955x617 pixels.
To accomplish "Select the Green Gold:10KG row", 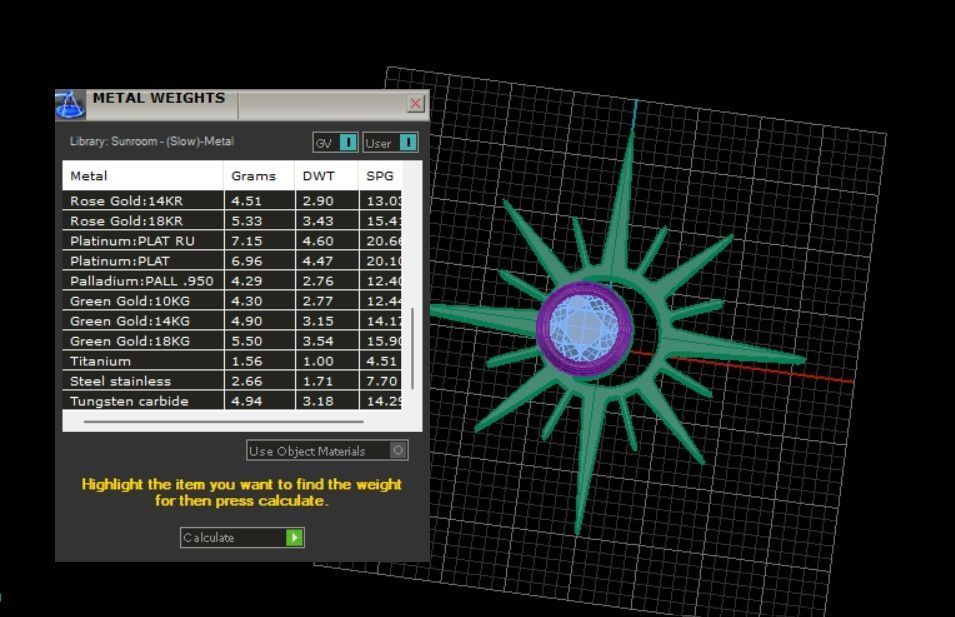I will click(x=232, y=301).
